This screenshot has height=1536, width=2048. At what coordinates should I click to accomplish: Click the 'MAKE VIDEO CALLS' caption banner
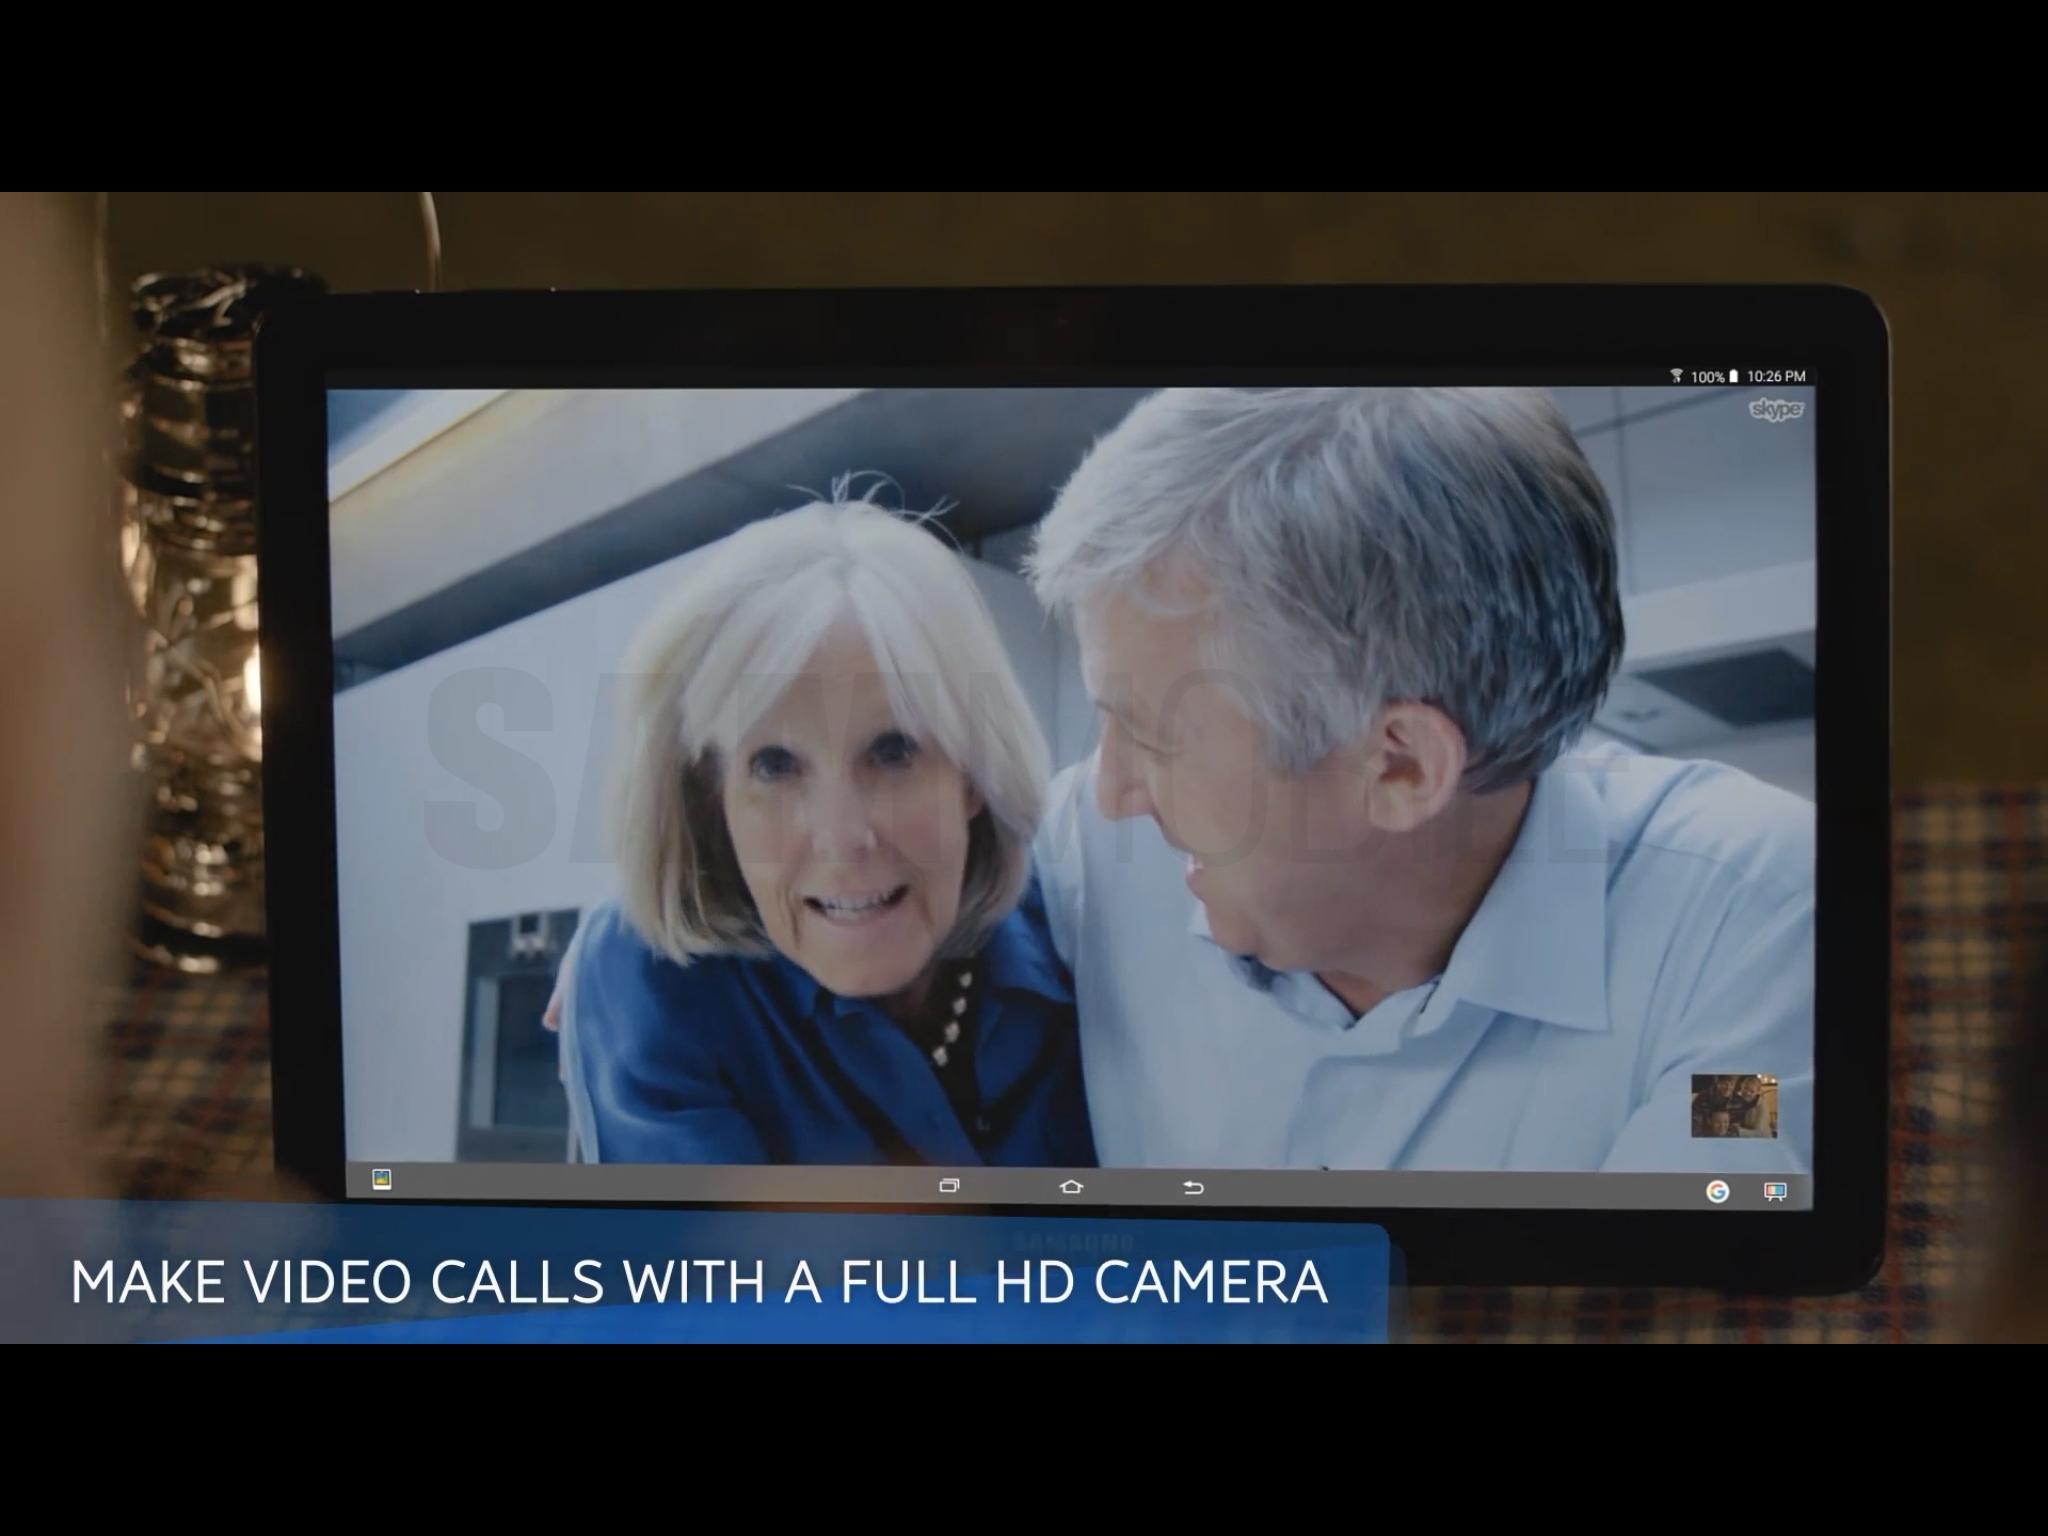click(698, 1282)
